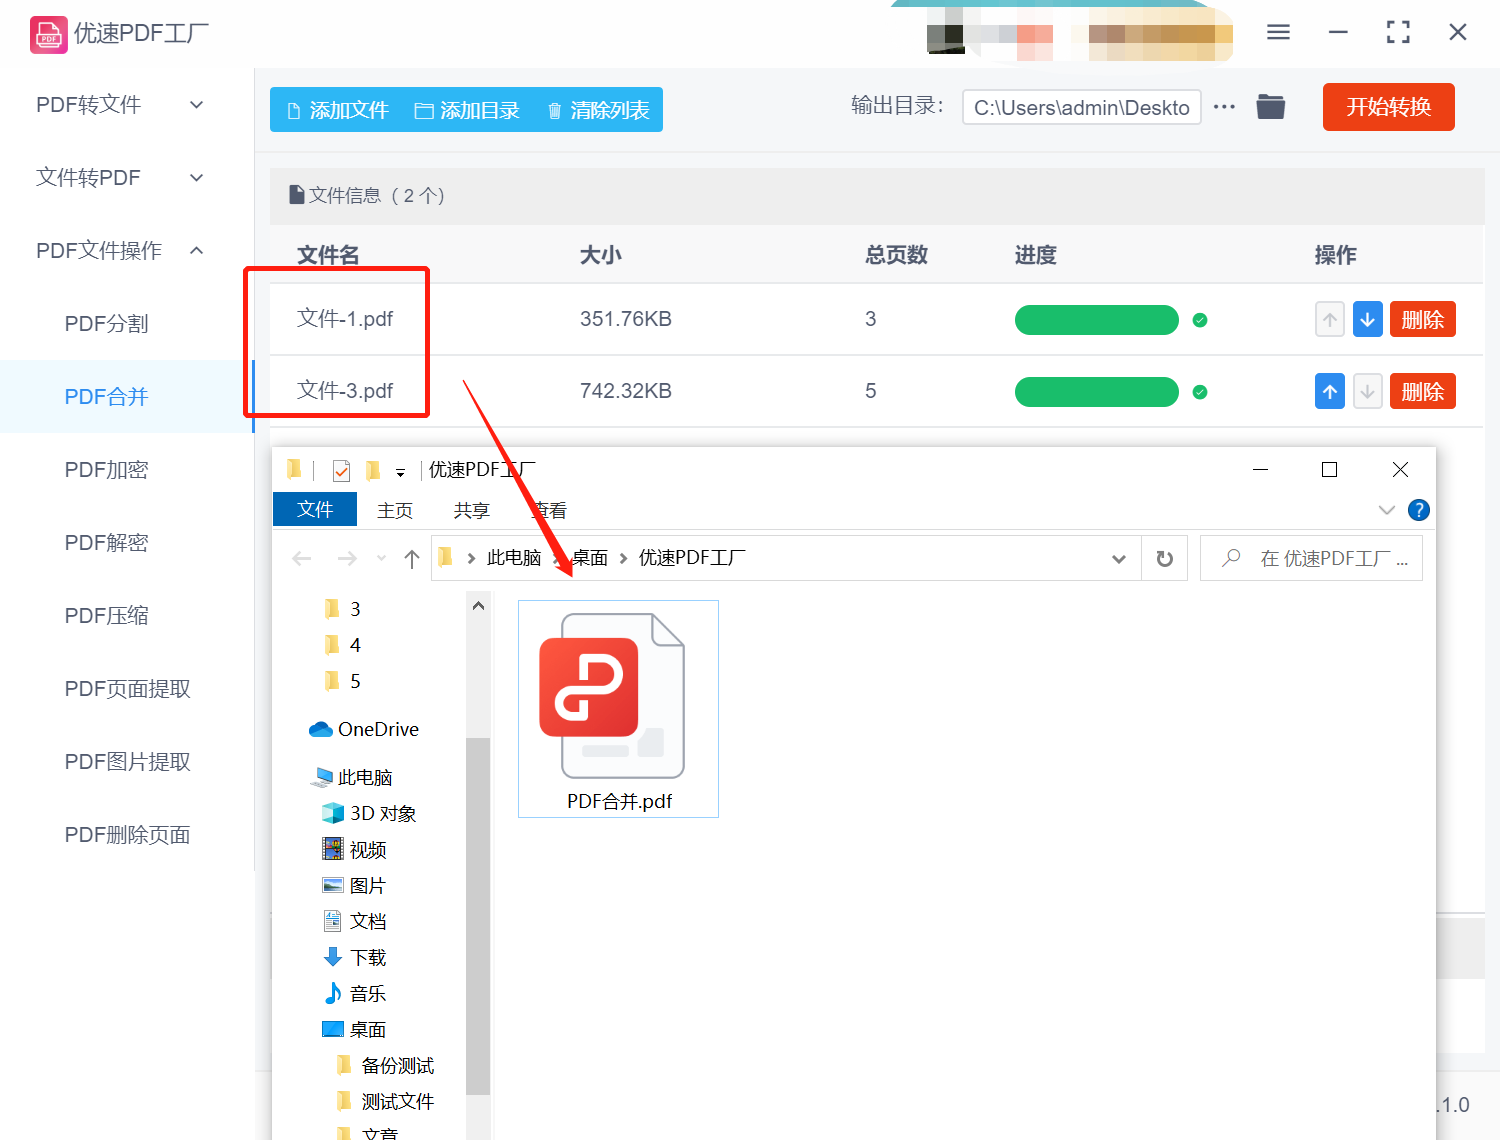Image resolution: width=1500 pixels, height=1140 pixels.
Task: Select 桌面 in the navigation pane
Action: (355, 1029)
